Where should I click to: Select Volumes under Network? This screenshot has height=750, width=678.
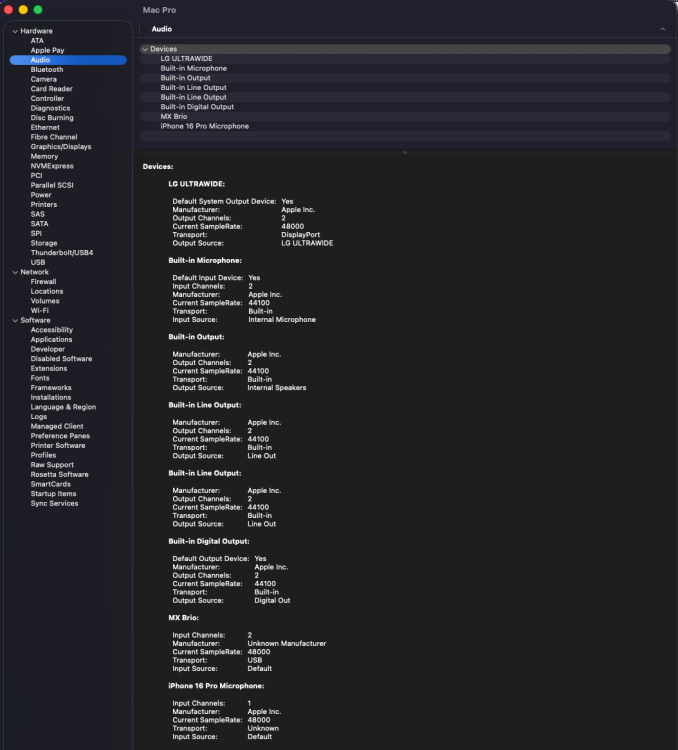(44, 301)
